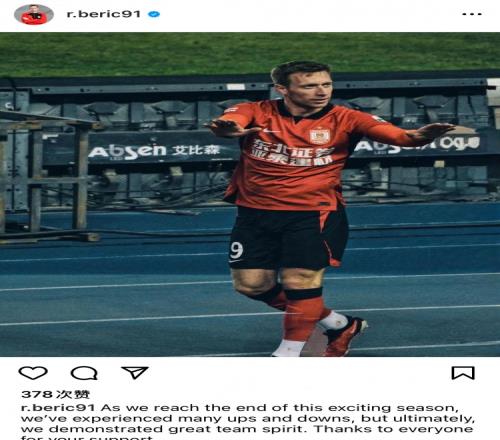Image resolution: width=500 pixels, height=440 pixels.
Task: Save post with the bookmark icon
Action: coord(463,373)
